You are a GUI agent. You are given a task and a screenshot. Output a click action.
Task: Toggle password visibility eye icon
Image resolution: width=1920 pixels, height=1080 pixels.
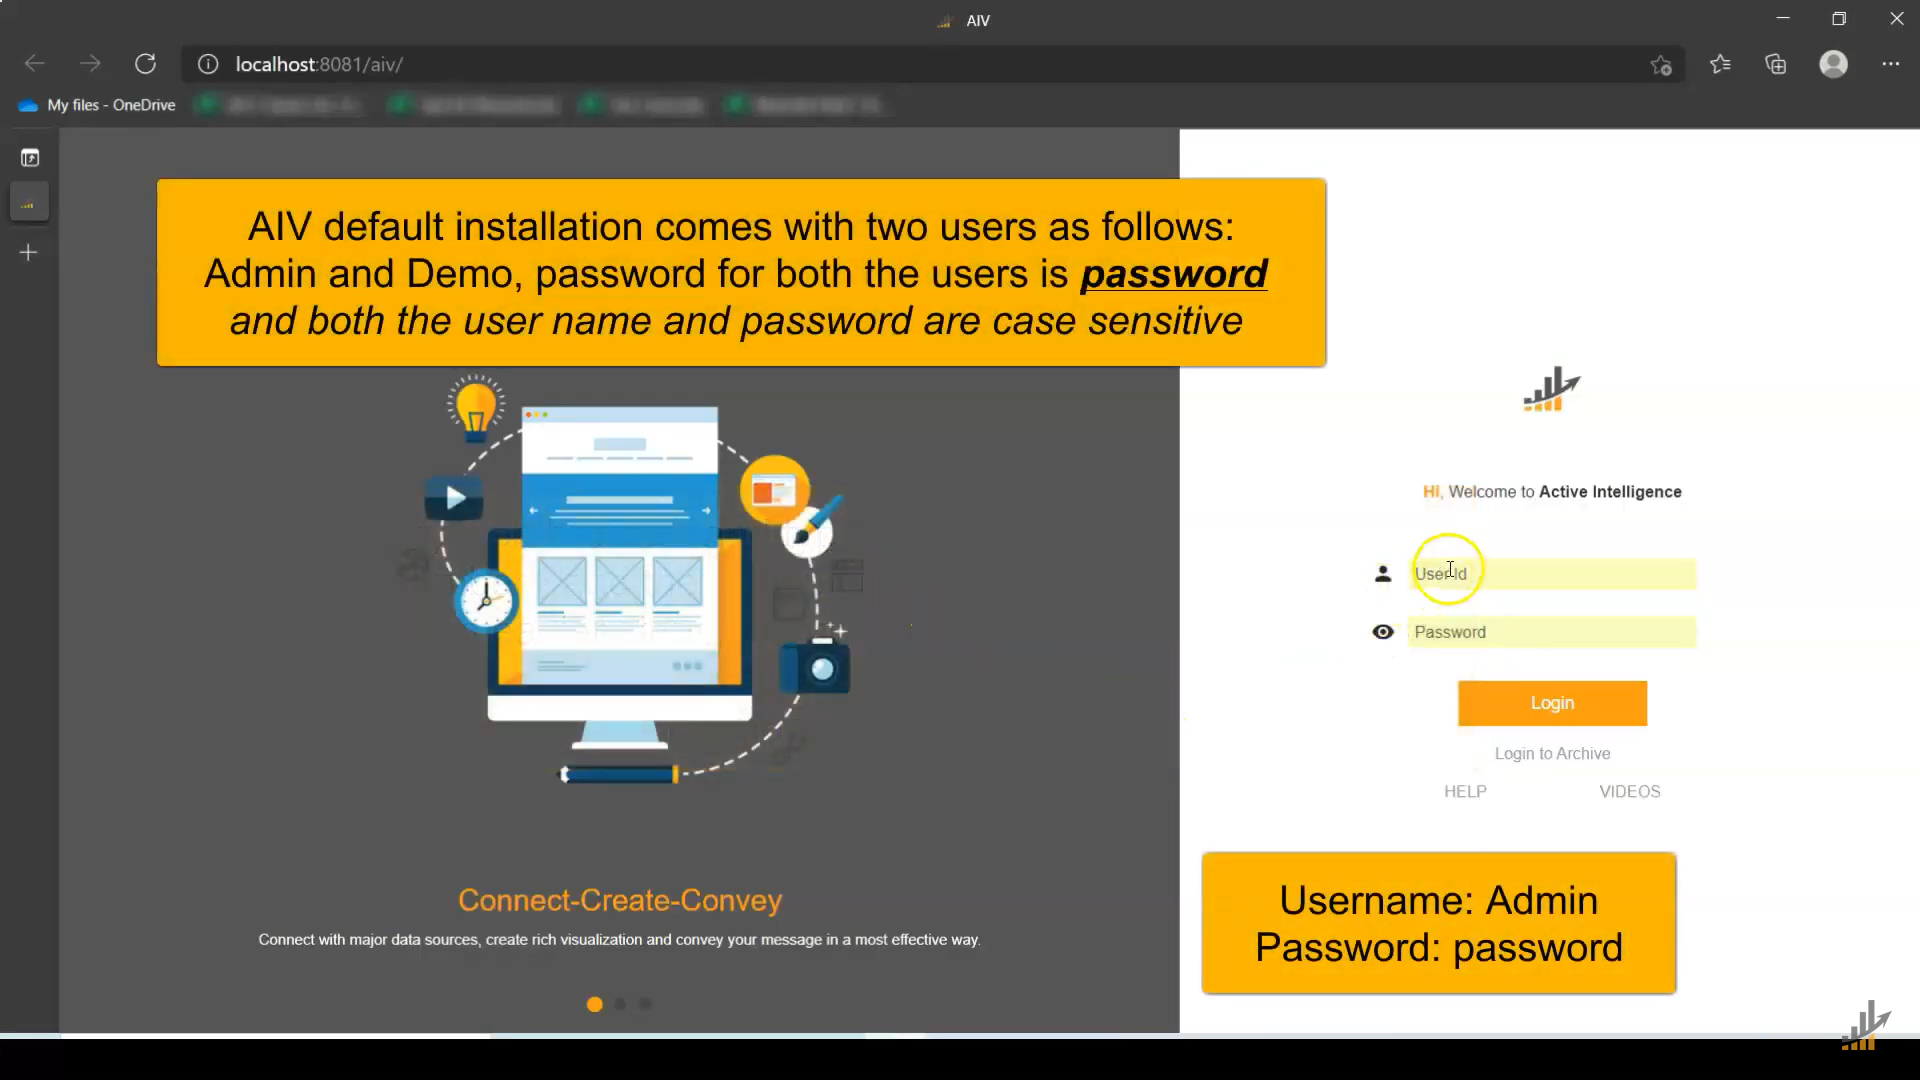point(1383,632)
